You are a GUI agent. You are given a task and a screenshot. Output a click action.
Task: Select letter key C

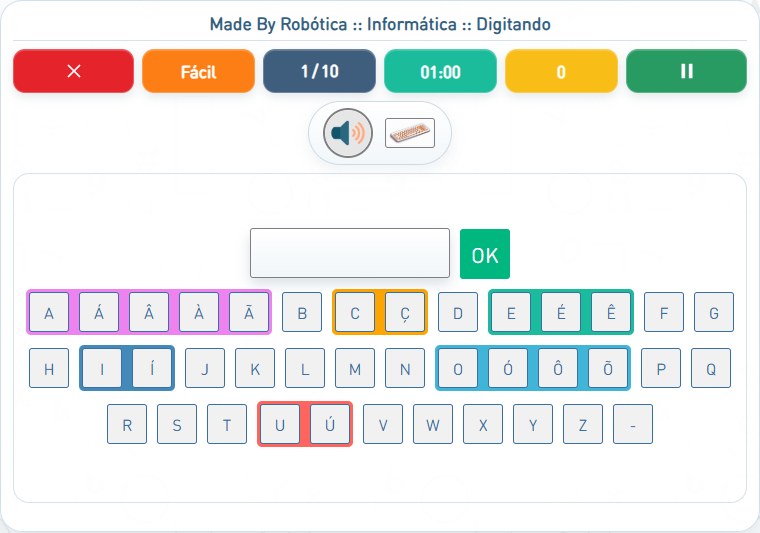click(355, 312)
